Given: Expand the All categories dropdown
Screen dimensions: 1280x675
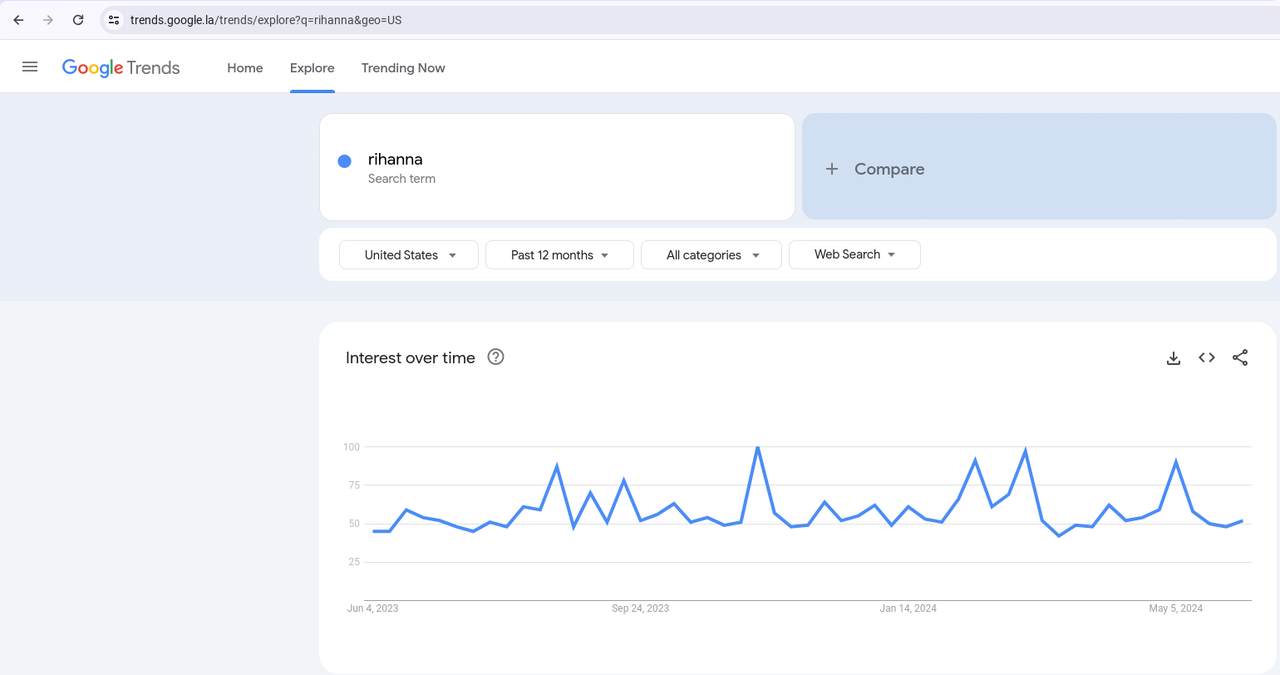Looking at the screenshot, I should pos(711,255).
